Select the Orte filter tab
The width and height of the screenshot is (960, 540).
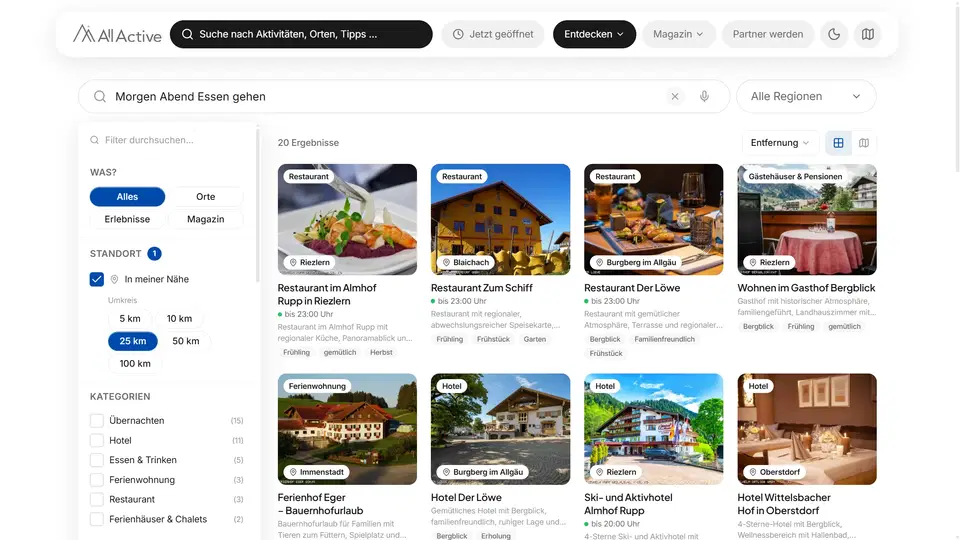(x=206, y=197)
